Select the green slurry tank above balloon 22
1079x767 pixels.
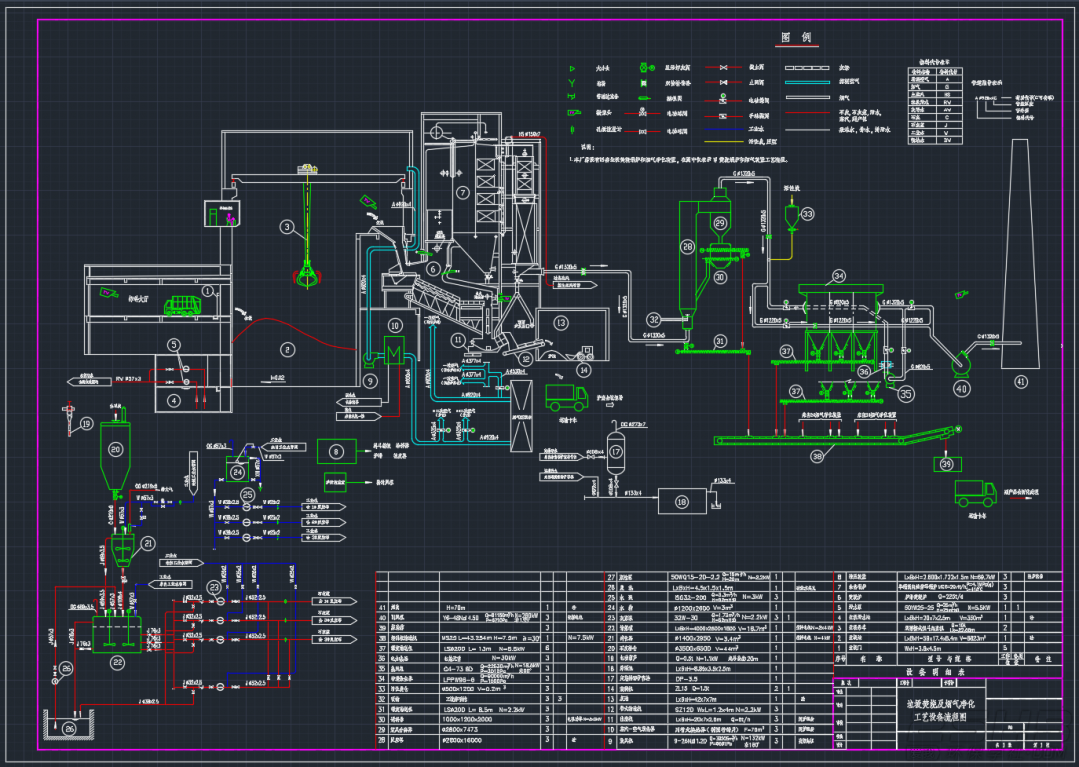tap(117, 633)
